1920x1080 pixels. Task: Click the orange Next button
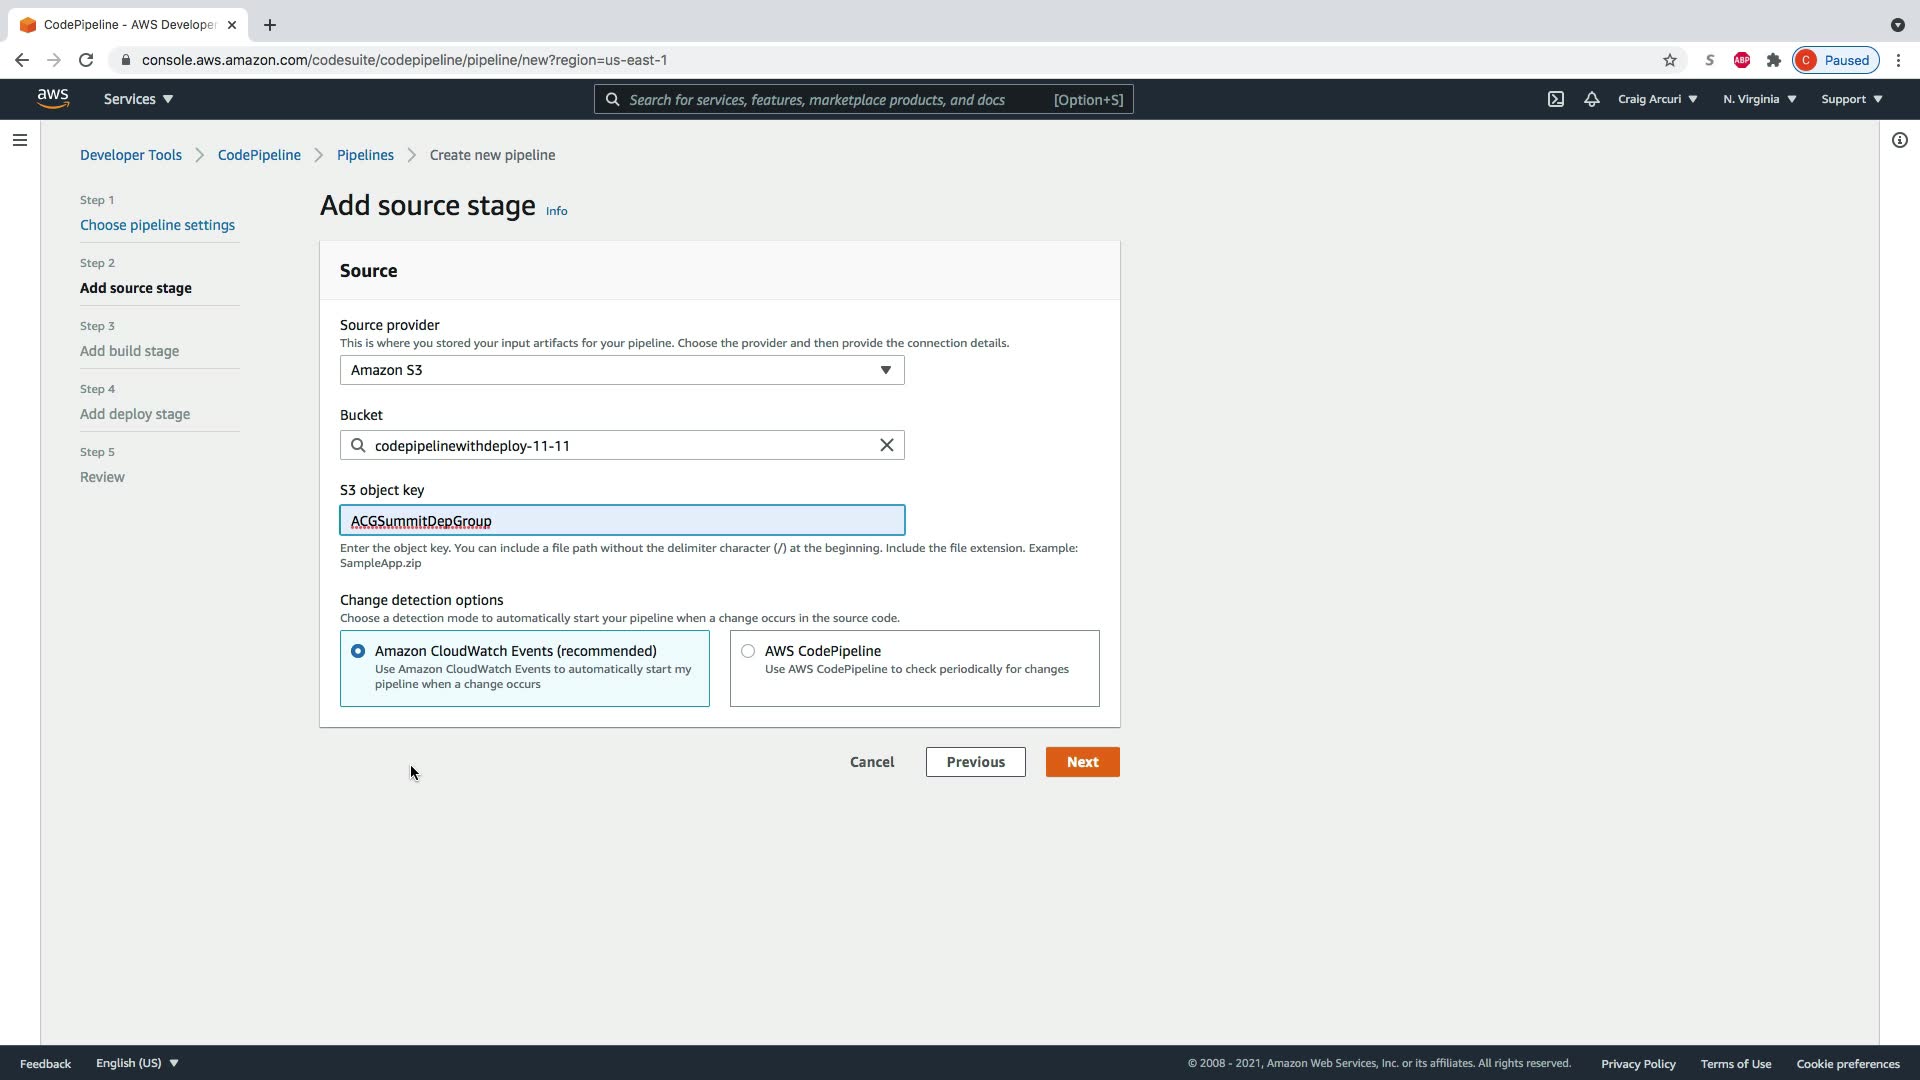(1082, 762)
